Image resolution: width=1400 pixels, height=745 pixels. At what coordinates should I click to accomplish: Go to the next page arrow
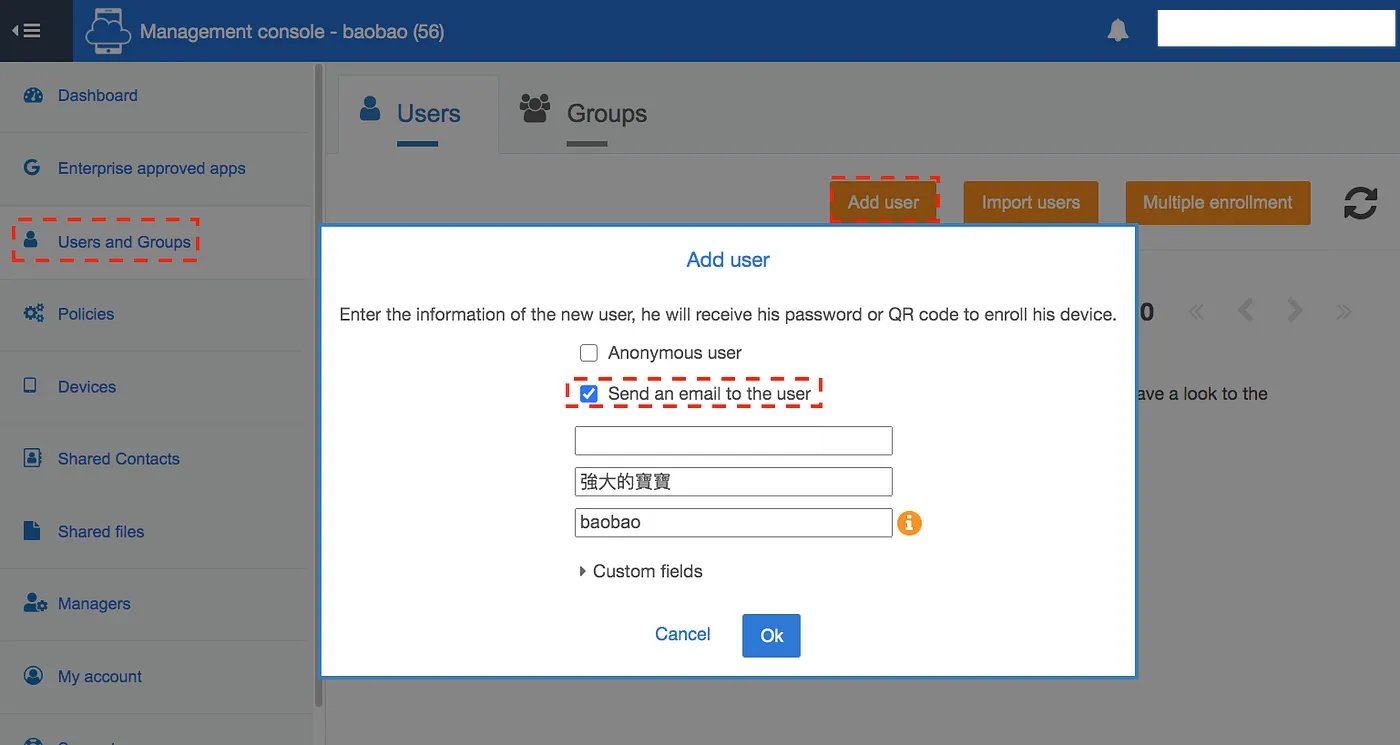tap(1295, 311)
